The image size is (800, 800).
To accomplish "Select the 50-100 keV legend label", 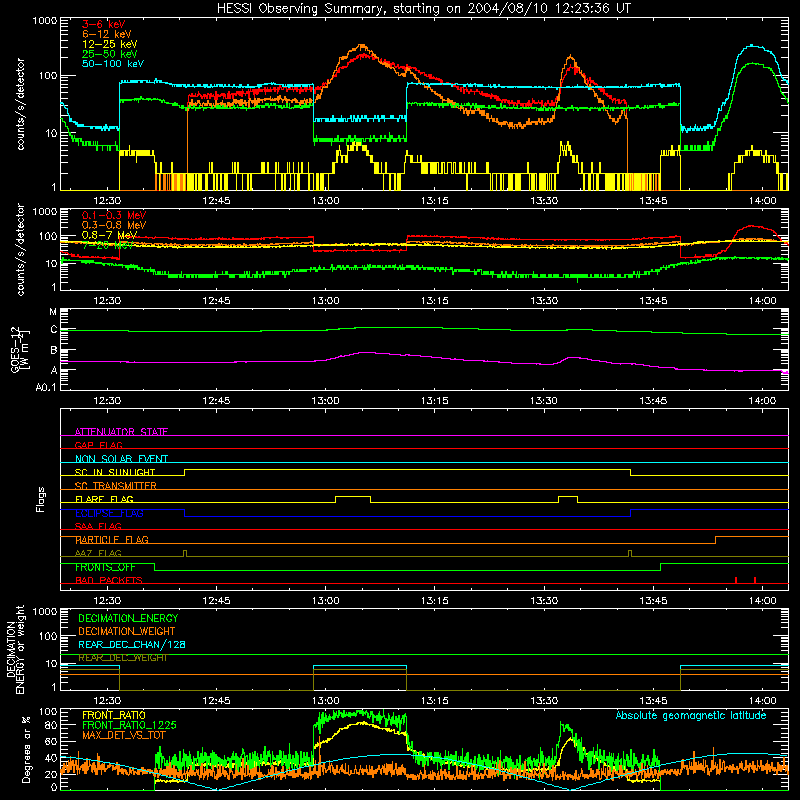I will (x=113, y=63).
